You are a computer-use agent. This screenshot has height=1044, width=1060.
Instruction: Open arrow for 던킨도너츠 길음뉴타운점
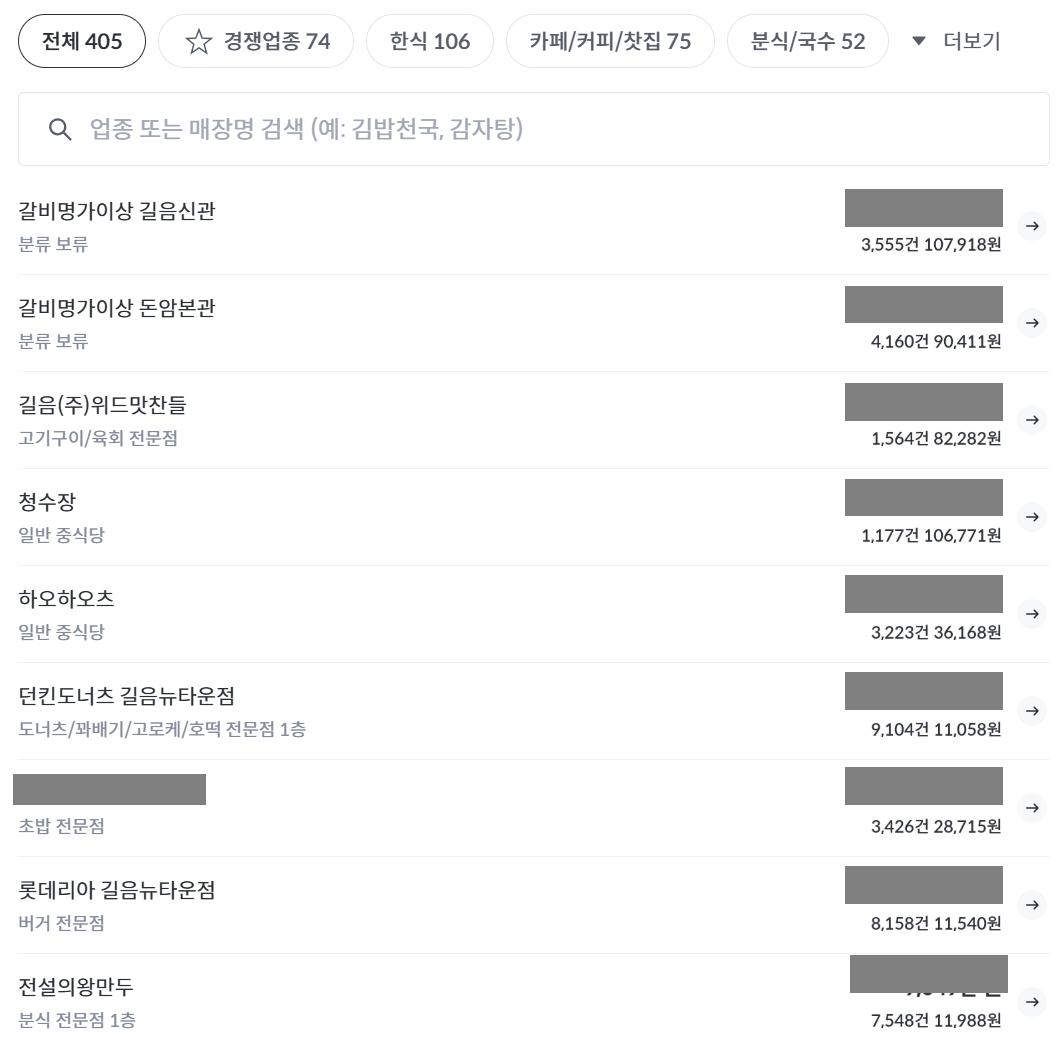(1033, 711)
